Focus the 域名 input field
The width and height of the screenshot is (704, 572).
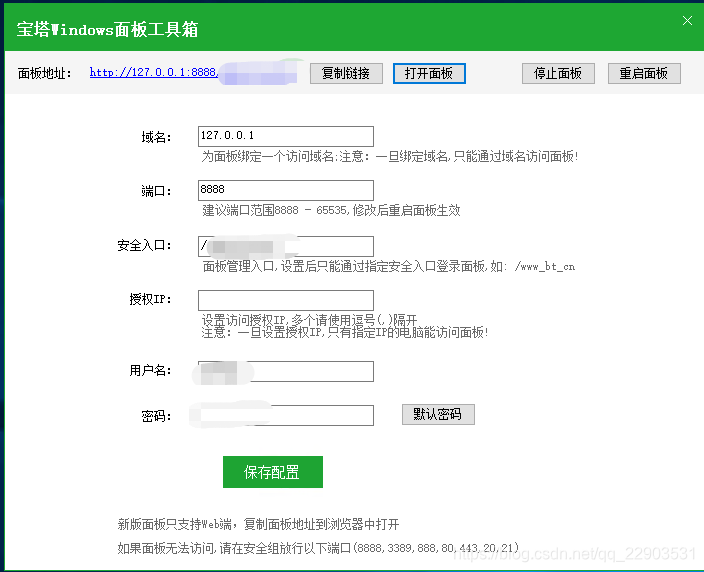point(286,136)
